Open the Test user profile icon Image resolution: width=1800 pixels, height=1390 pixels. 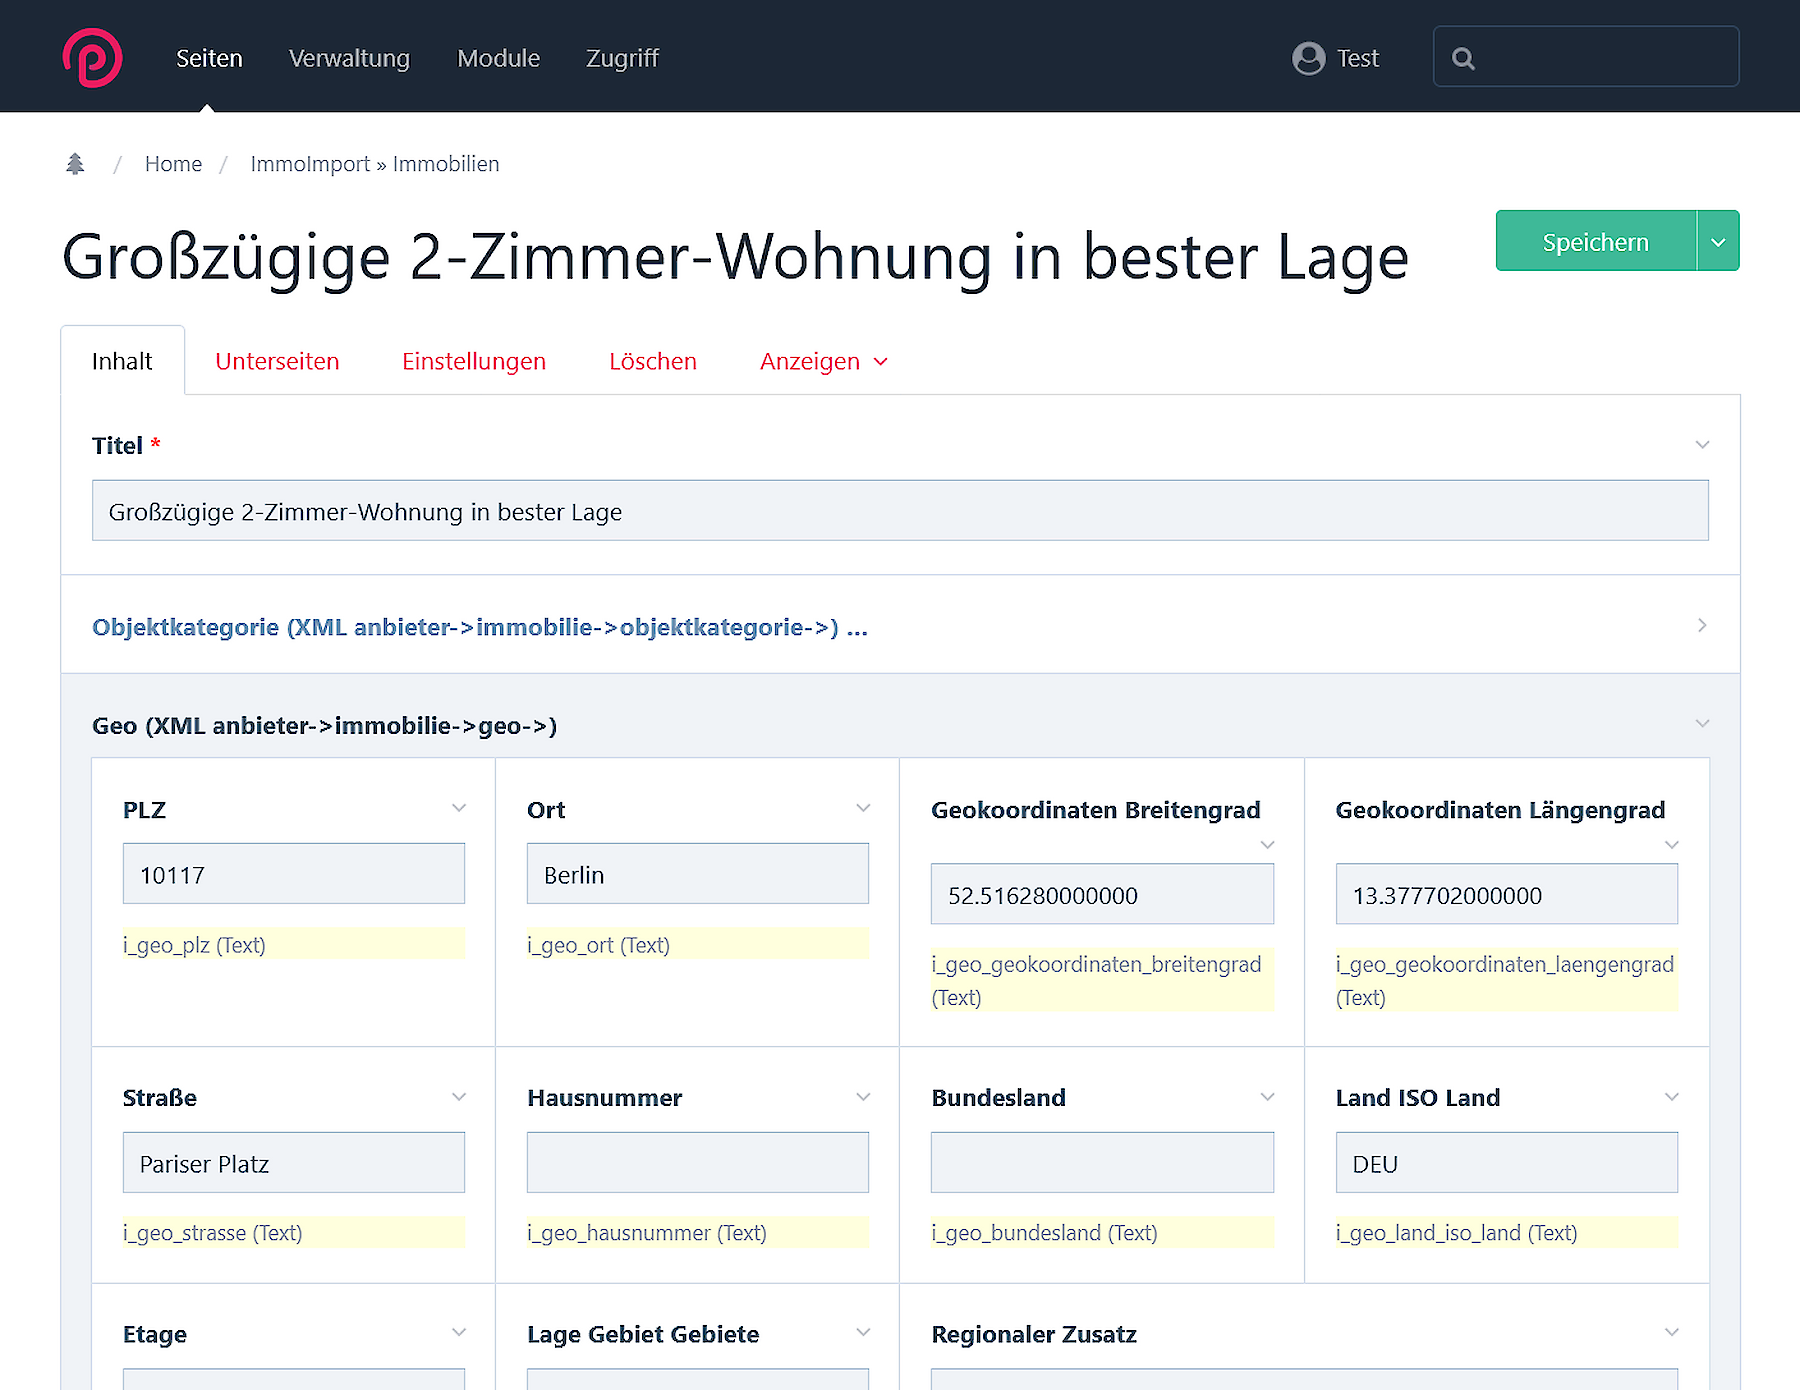pyautogui.click(x=1308, y=59)
